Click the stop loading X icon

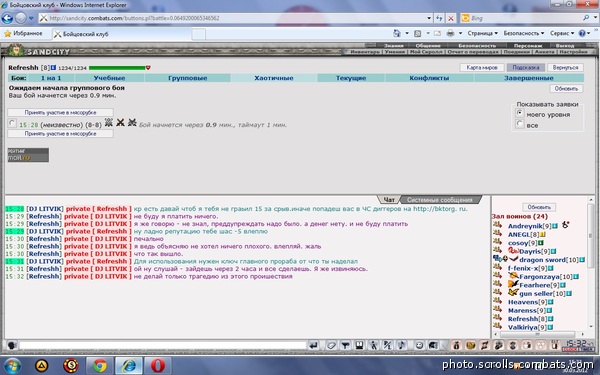tap(451, 18)
